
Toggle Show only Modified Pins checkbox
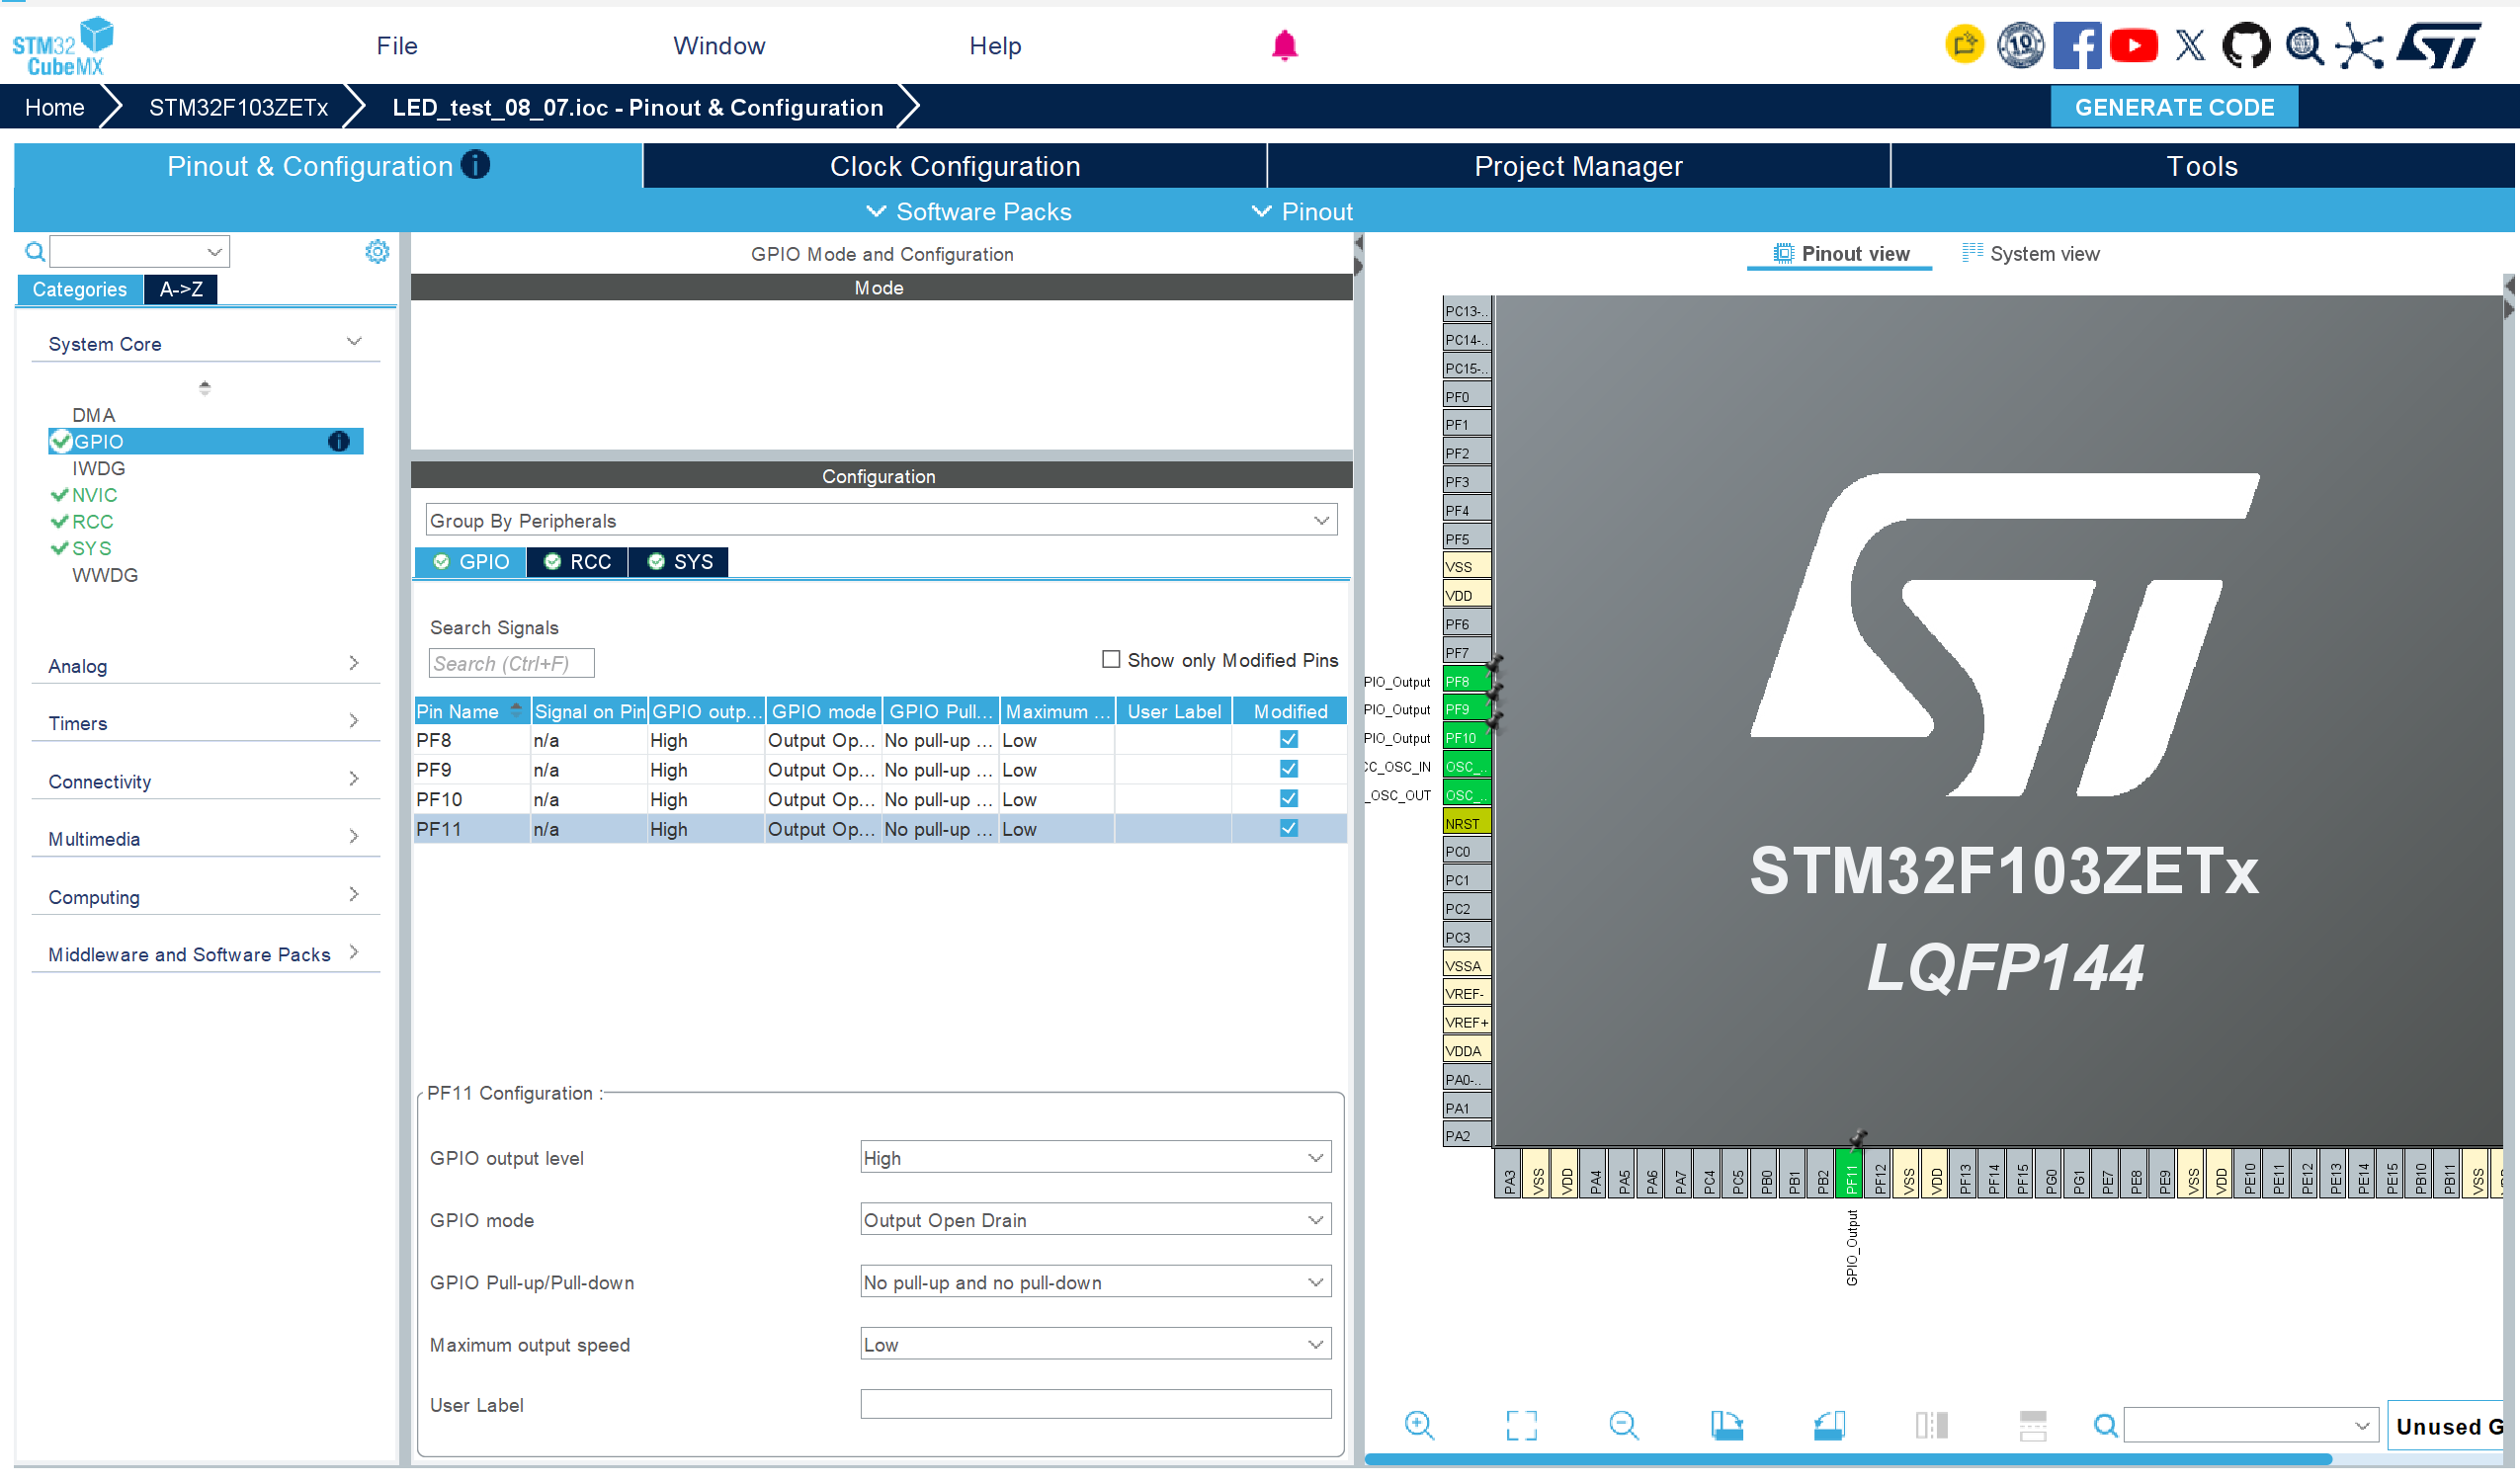(x=1110, y=659)
